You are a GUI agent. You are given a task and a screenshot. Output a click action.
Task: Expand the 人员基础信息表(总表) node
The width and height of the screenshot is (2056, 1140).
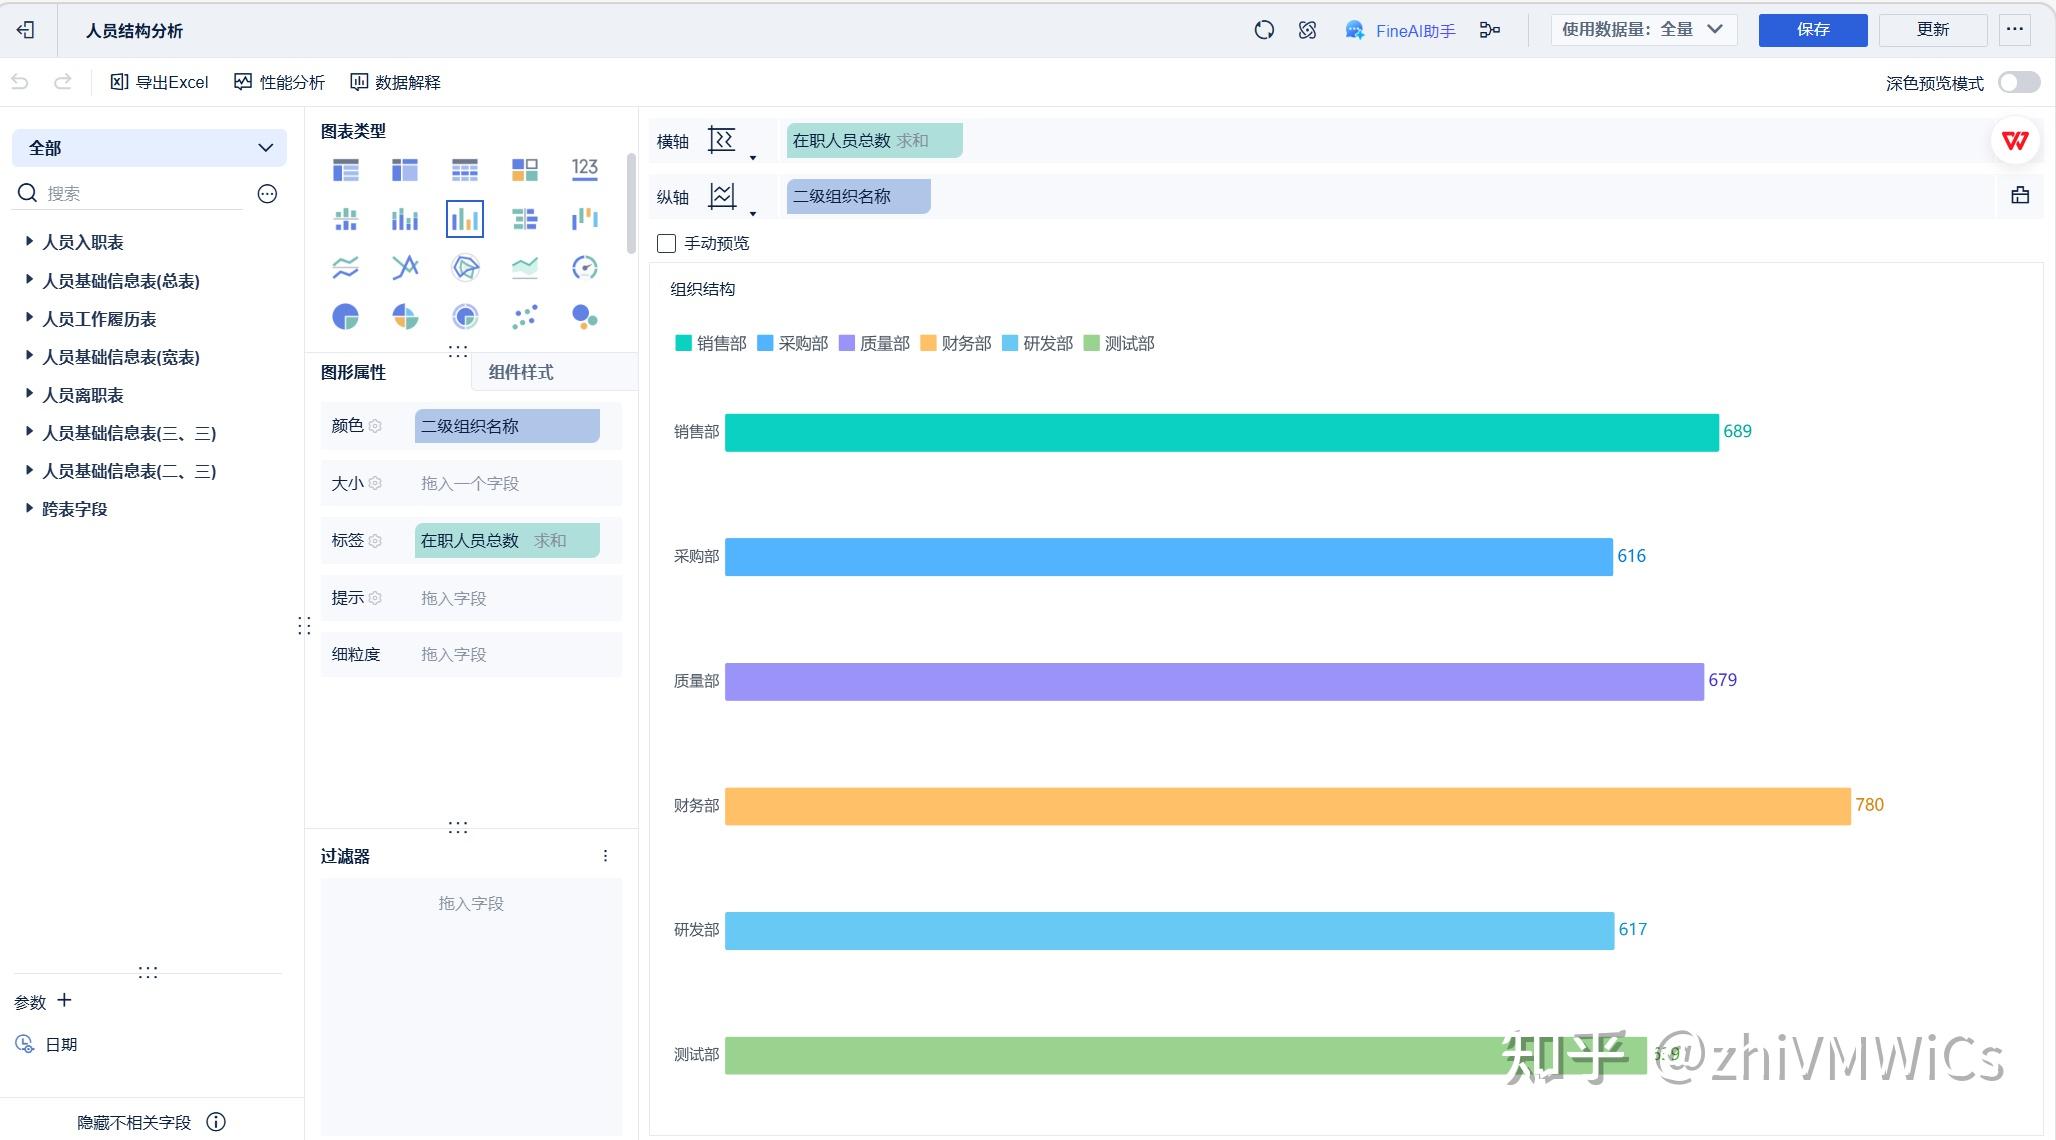coord(28,280)
